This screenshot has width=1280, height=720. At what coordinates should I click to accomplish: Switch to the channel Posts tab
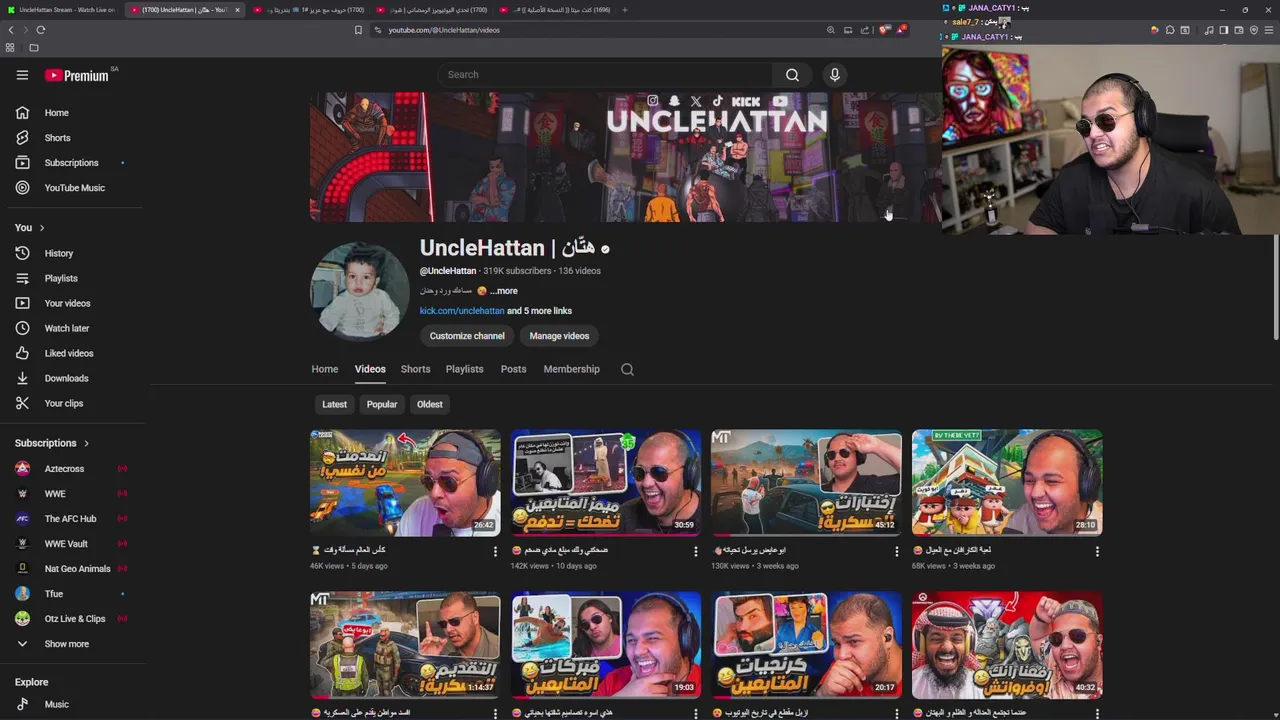coord(513,369)
